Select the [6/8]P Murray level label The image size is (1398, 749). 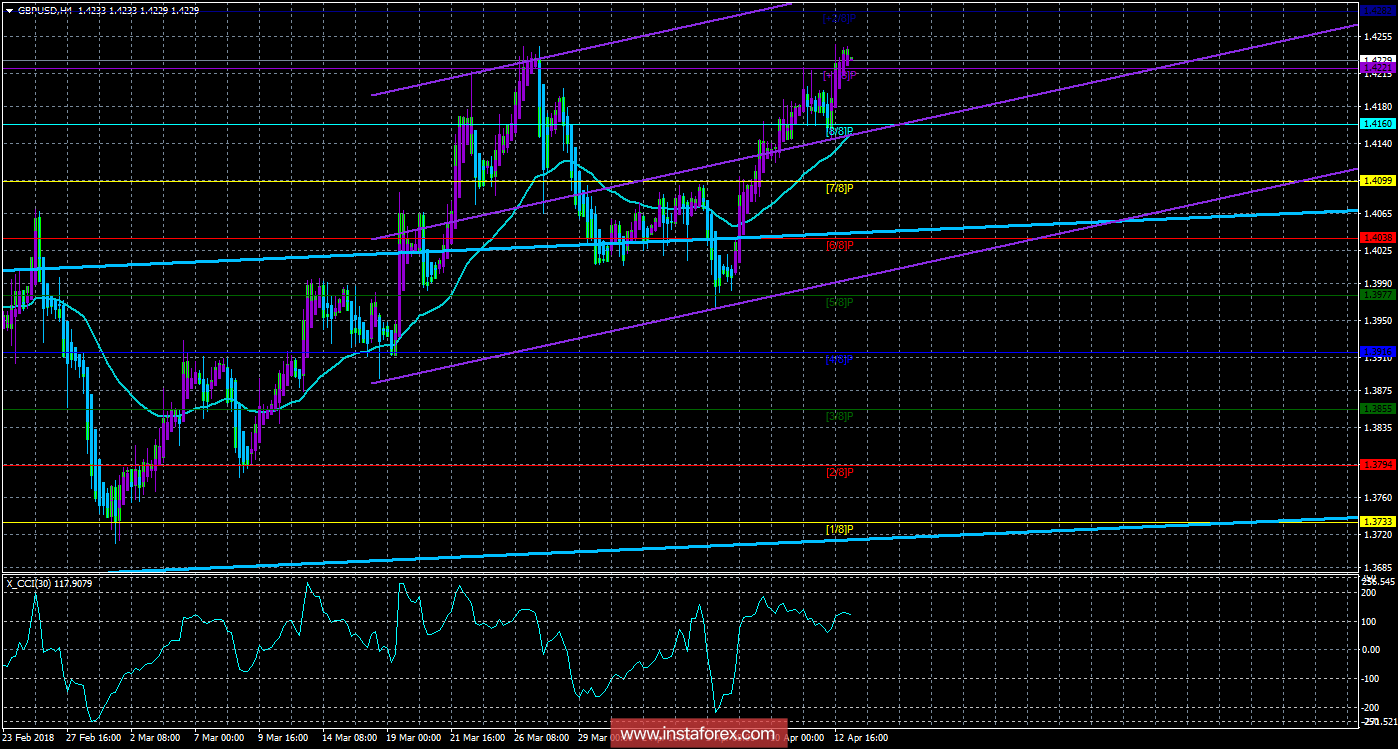coord(840,245)
